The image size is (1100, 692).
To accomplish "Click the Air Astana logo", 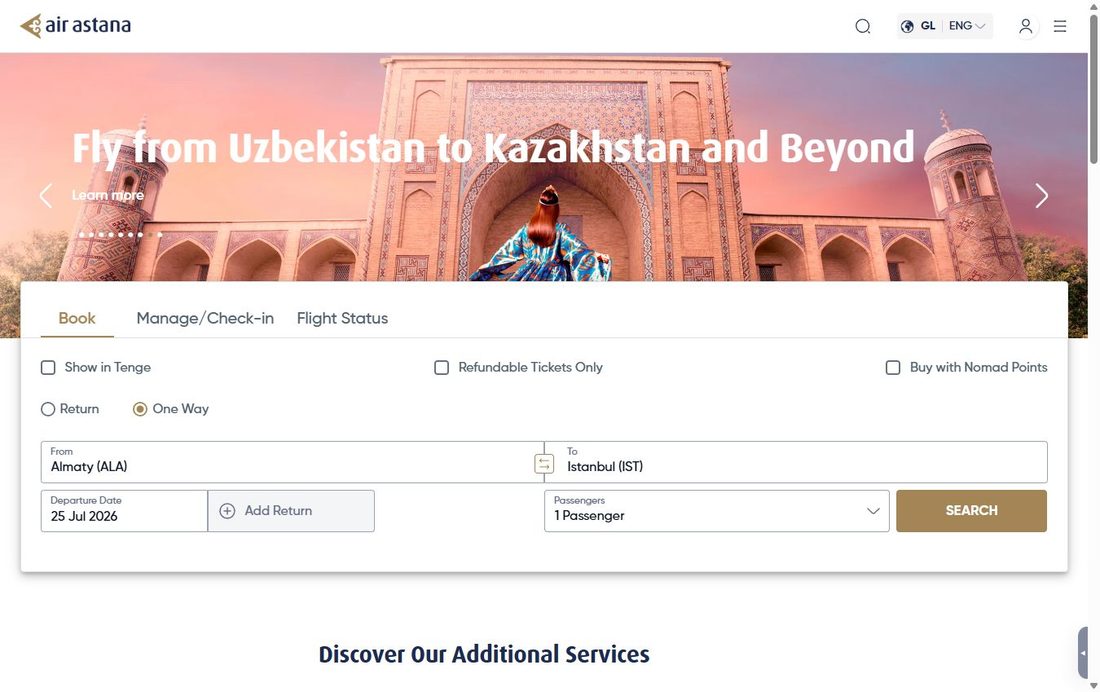I will 75,26.
